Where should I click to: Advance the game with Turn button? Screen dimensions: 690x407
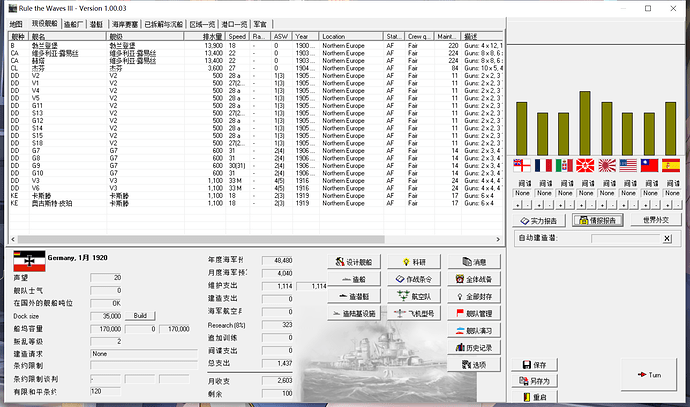pos(649,375)
